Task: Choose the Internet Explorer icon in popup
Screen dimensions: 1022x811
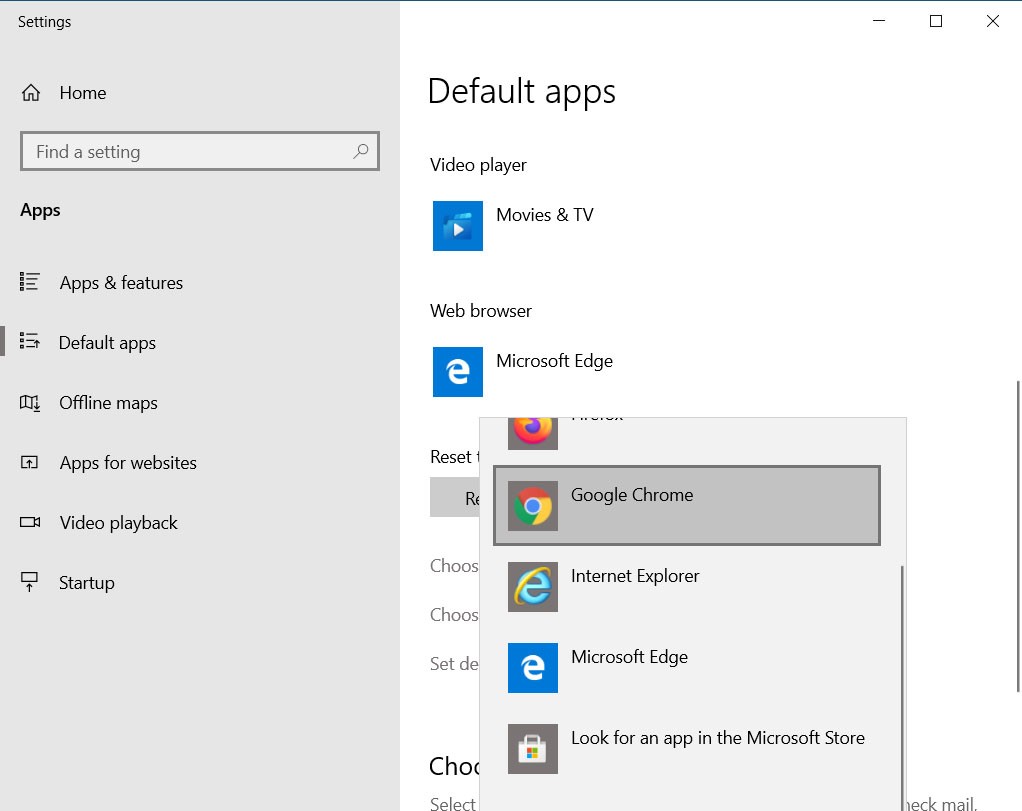Action: tap(533, 587)
